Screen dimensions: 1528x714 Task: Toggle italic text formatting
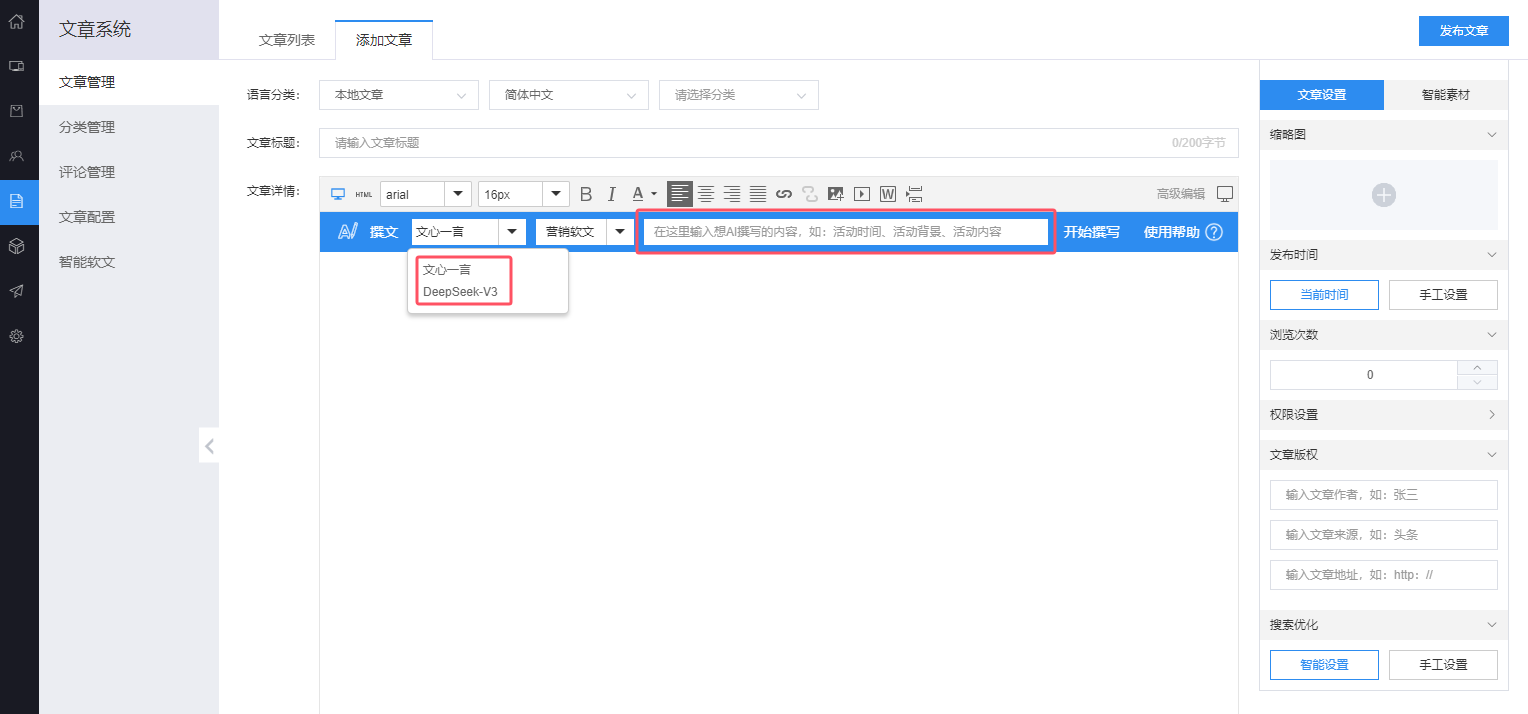tap(612, 194)
